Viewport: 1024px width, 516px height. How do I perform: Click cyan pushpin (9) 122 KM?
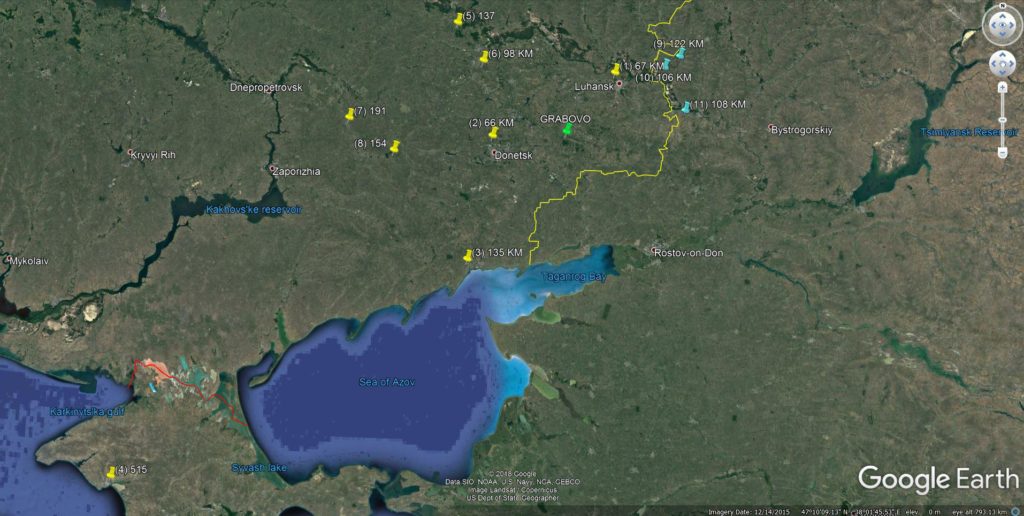coord(680,53)
